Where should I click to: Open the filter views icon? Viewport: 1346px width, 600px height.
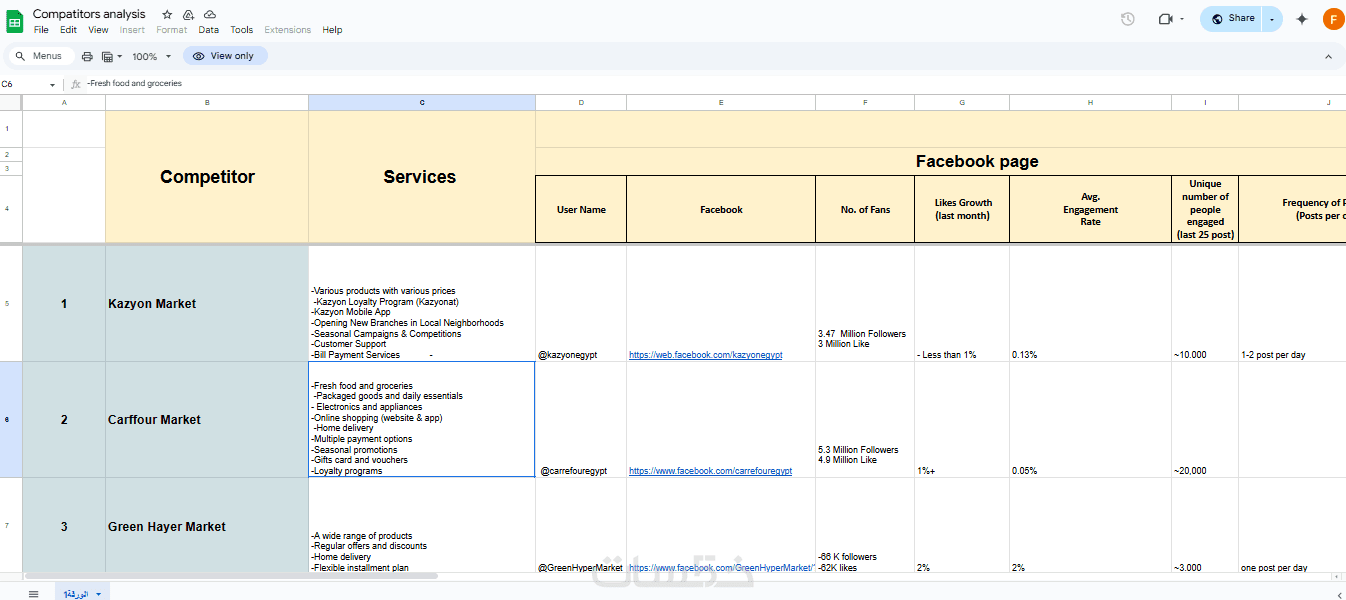pyautogui.click(x=107, y=56)
